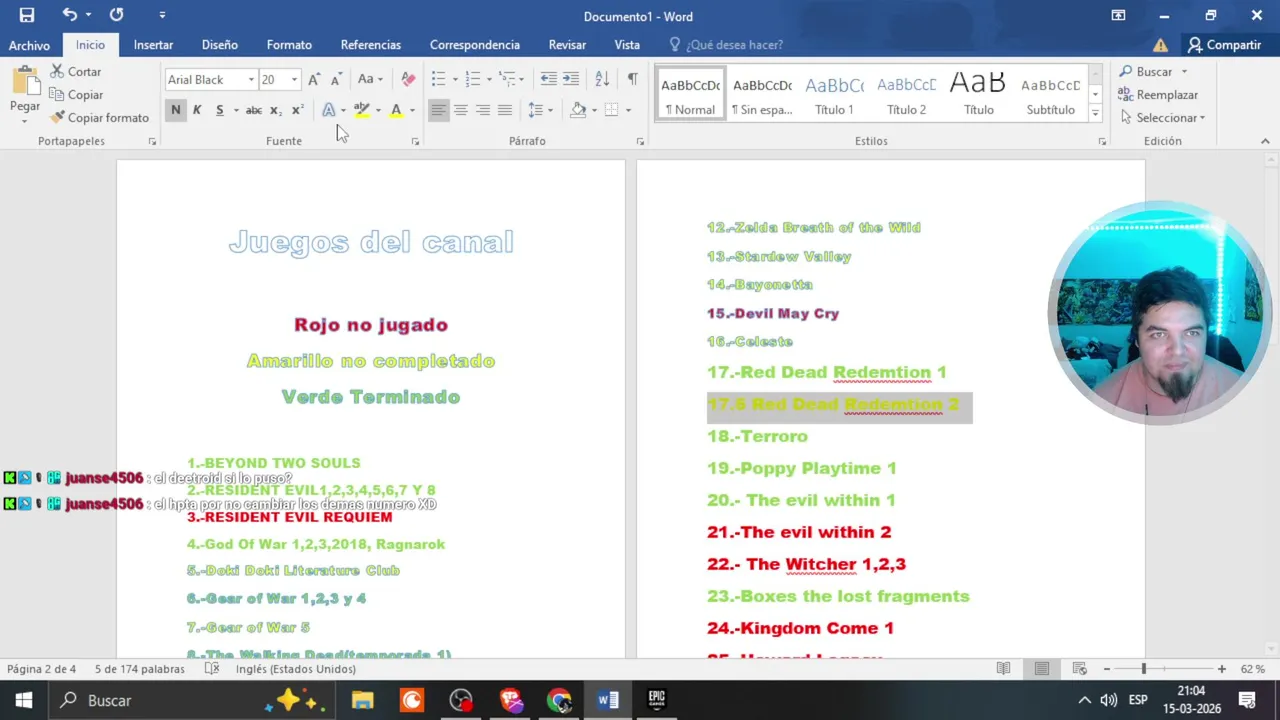Apply the Título 1 style
The height and width of the screenshot is (720, 1280).
click(834, 94)
